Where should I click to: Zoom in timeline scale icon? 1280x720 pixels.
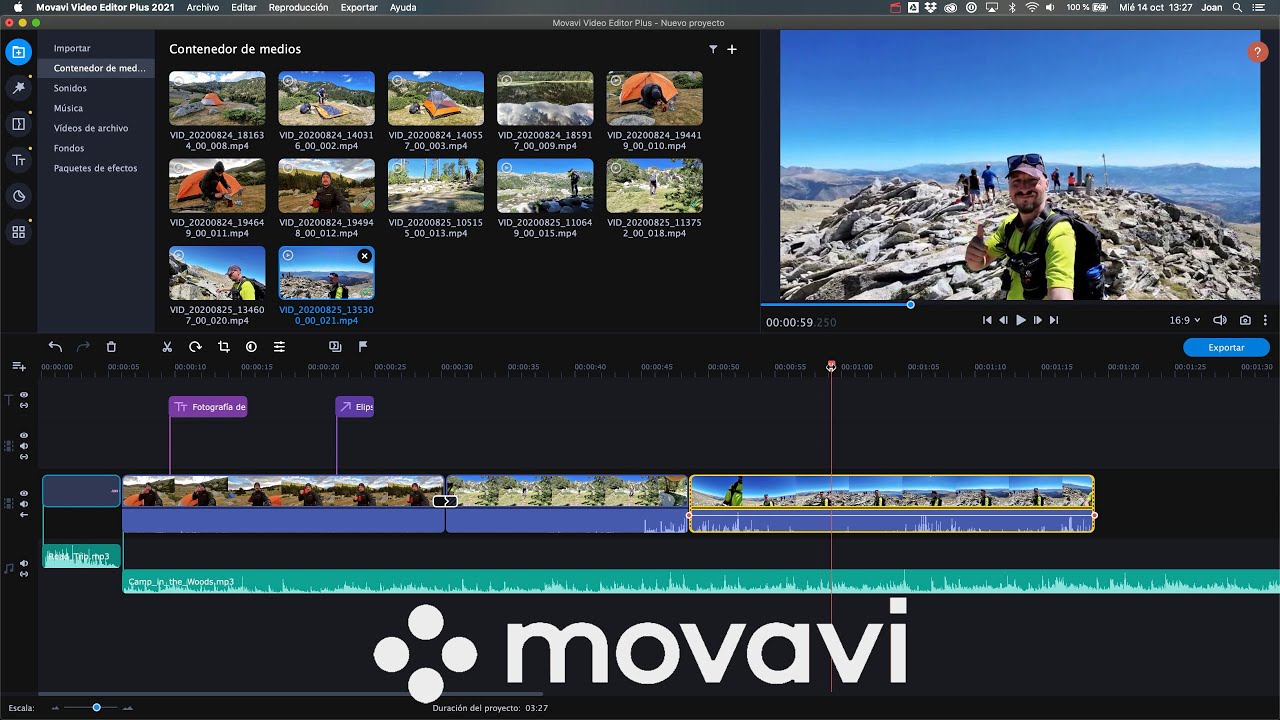click(x=127, y=708)
